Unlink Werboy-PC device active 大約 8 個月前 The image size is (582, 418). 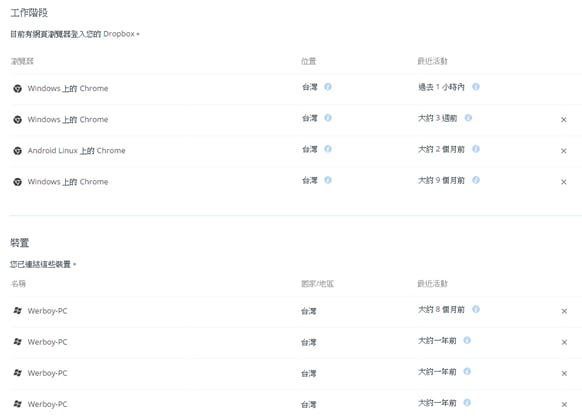click(x=564, y=311)
